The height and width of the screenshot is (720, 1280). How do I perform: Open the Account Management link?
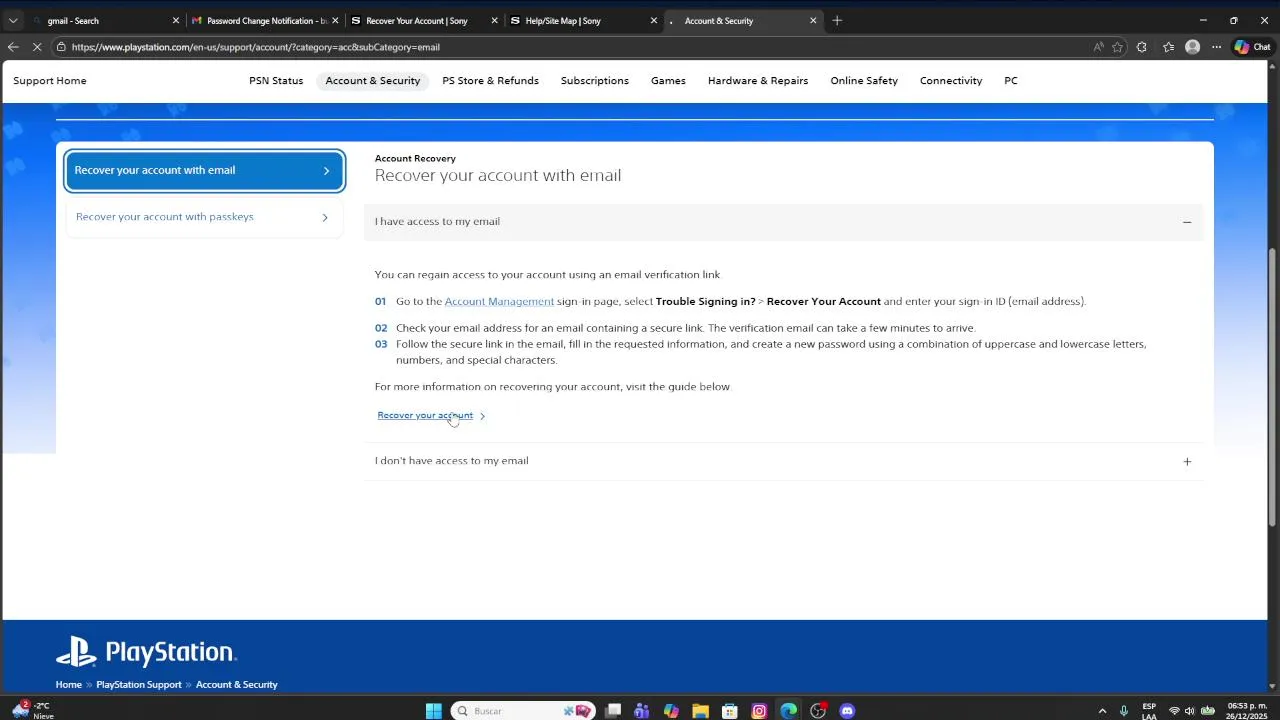tap(499, 301)
